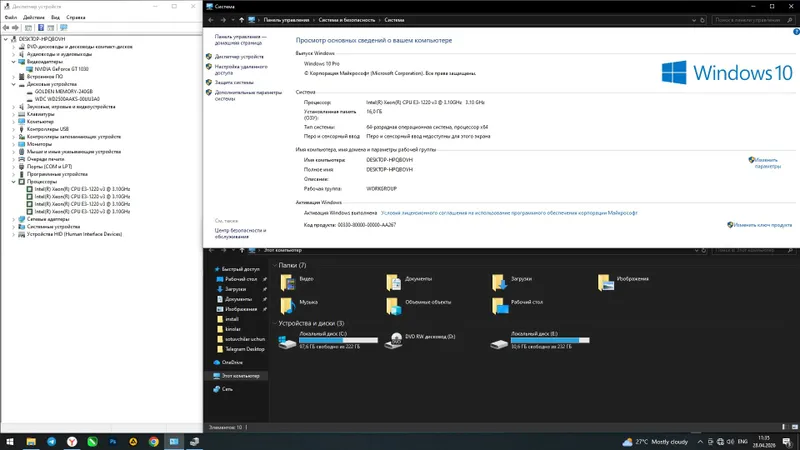
Task: Click the Изменить параметры link
Action: pyautogui.click(x=767, y=163)
